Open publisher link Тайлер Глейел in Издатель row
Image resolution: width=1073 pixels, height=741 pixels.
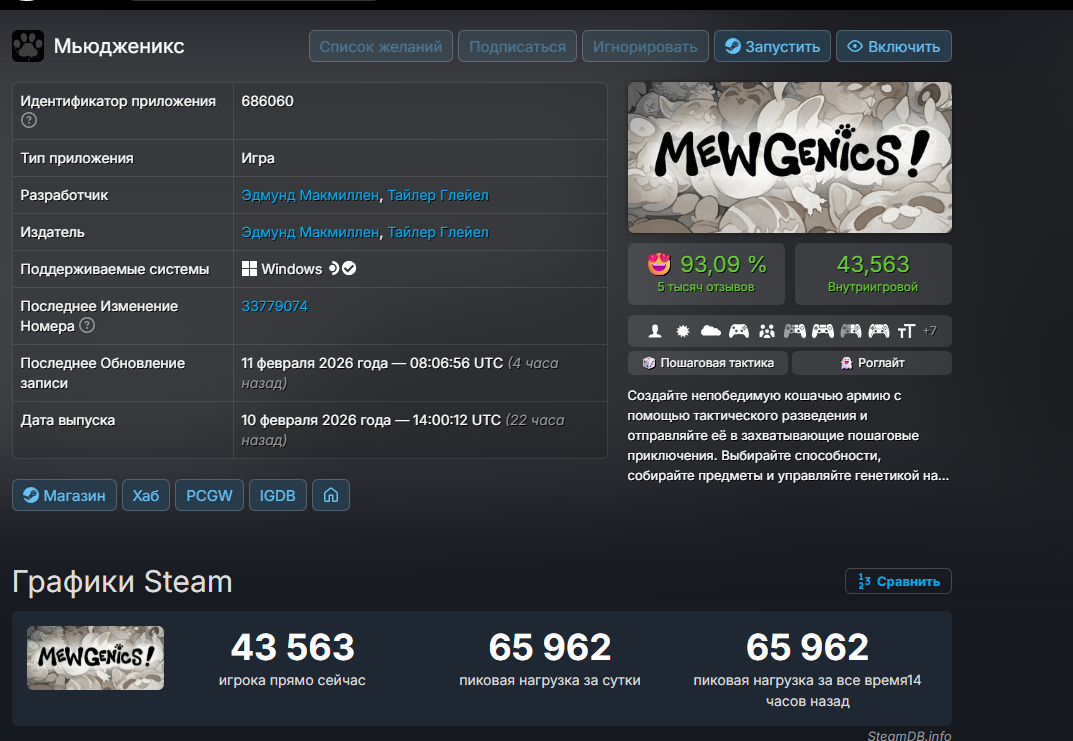(x=438, y=233)
